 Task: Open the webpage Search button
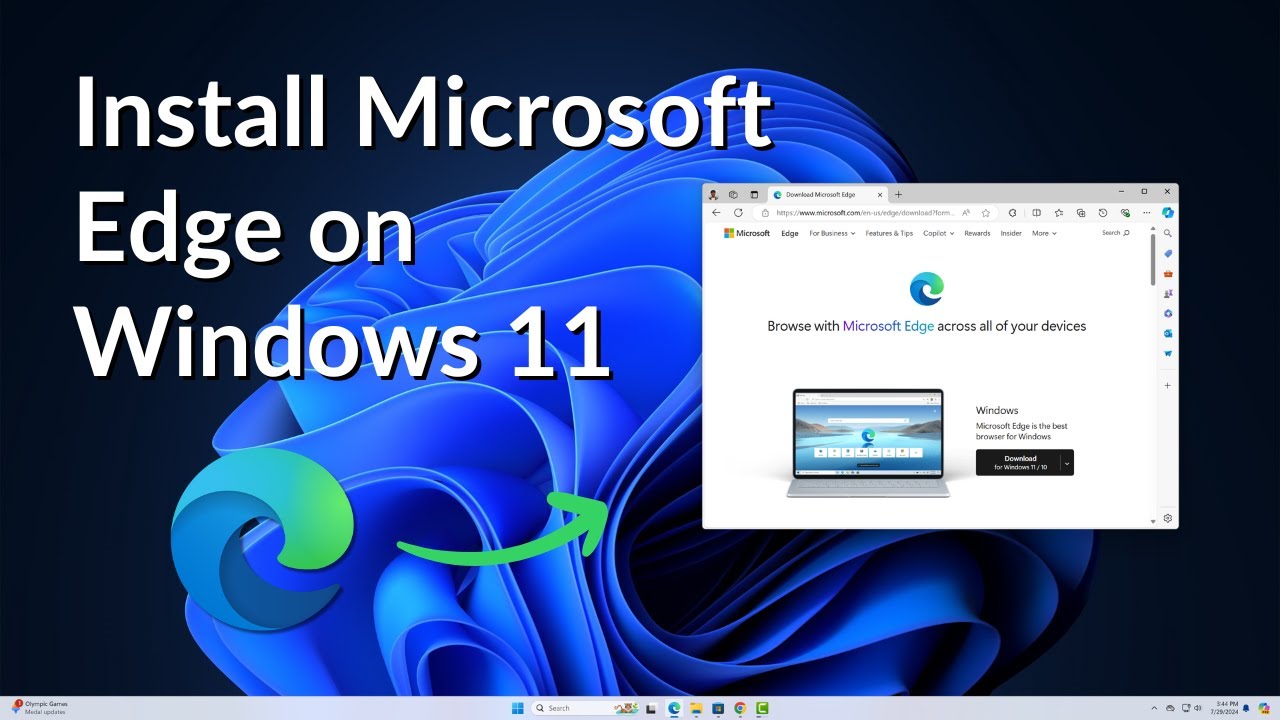pyautogui.click(x=1116, y=233)
